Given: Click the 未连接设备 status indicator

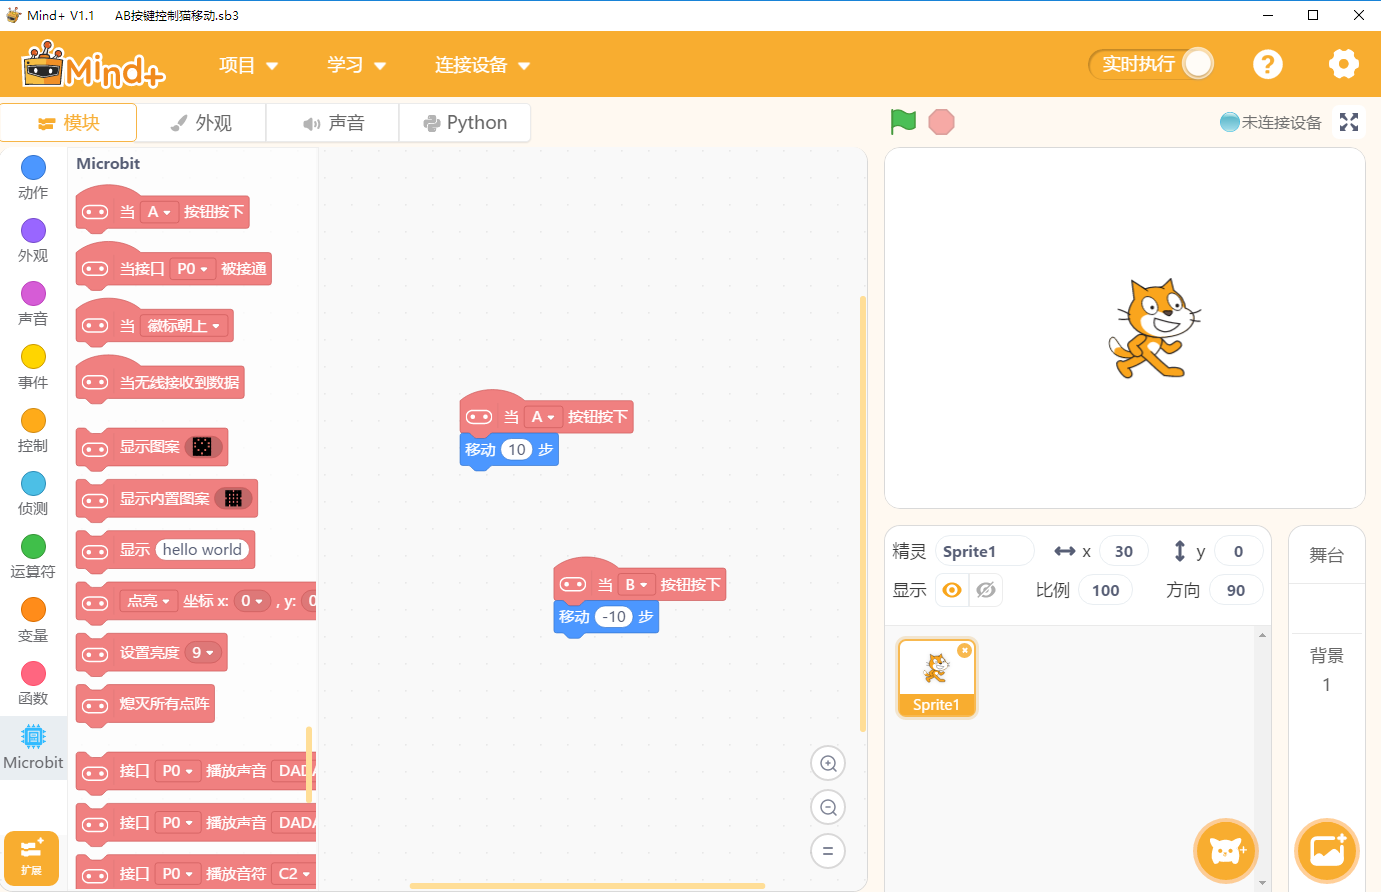Looking at the screenshot, I should coord(1271,122).
